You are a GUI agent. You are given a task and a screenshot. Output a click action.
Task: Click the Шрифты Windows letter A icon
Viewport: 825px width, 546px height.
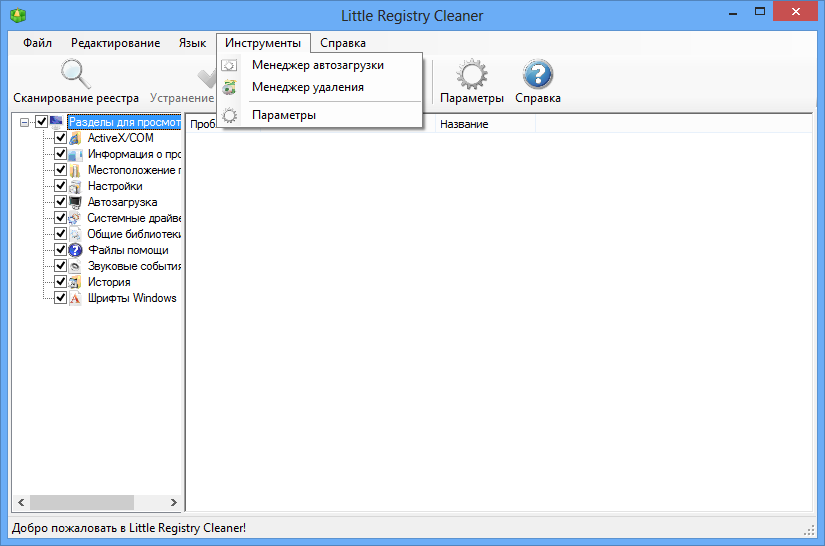[75, 298]
